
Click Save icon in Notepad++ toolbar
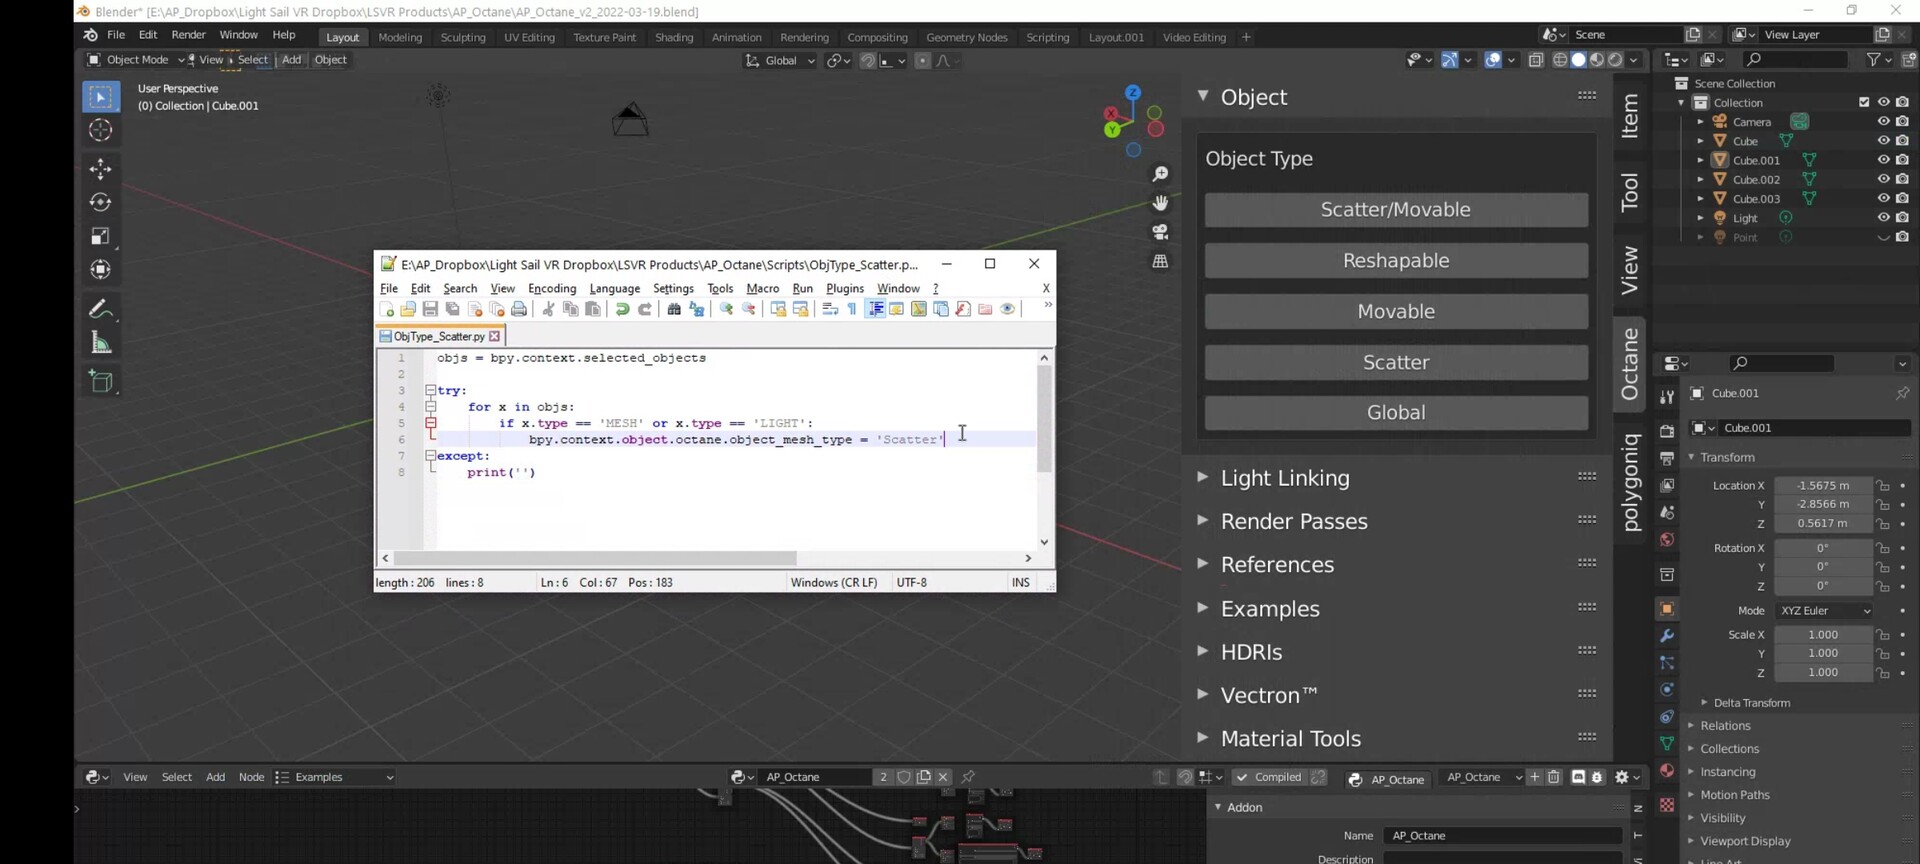pos(430,309)
